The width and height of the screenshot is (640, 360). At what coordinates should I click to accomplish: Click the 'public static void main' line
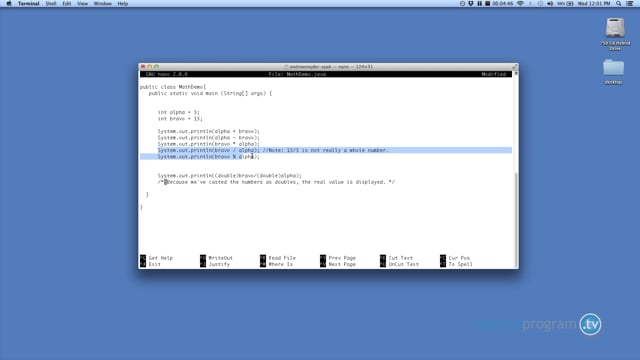(210, 93)
